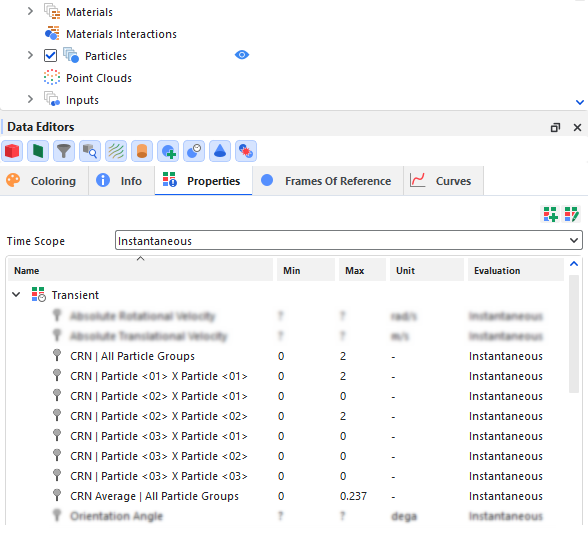Select the gray funnel filter icon
Screen dimensions: 588x536
64,151
